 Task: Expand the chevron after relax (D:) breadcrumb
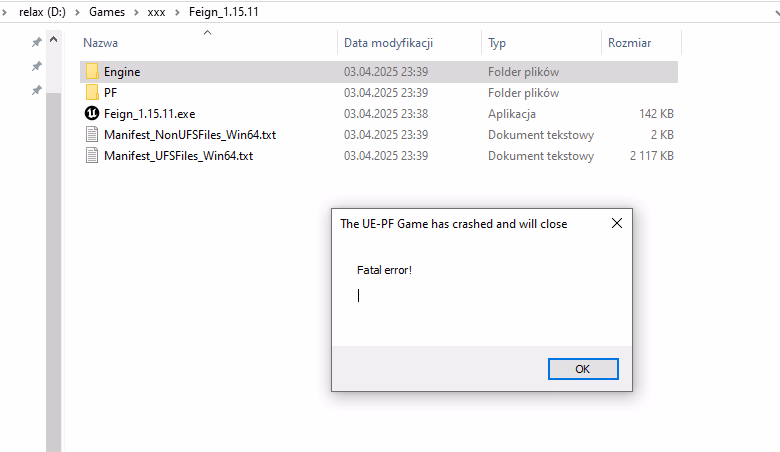(77, 12)
